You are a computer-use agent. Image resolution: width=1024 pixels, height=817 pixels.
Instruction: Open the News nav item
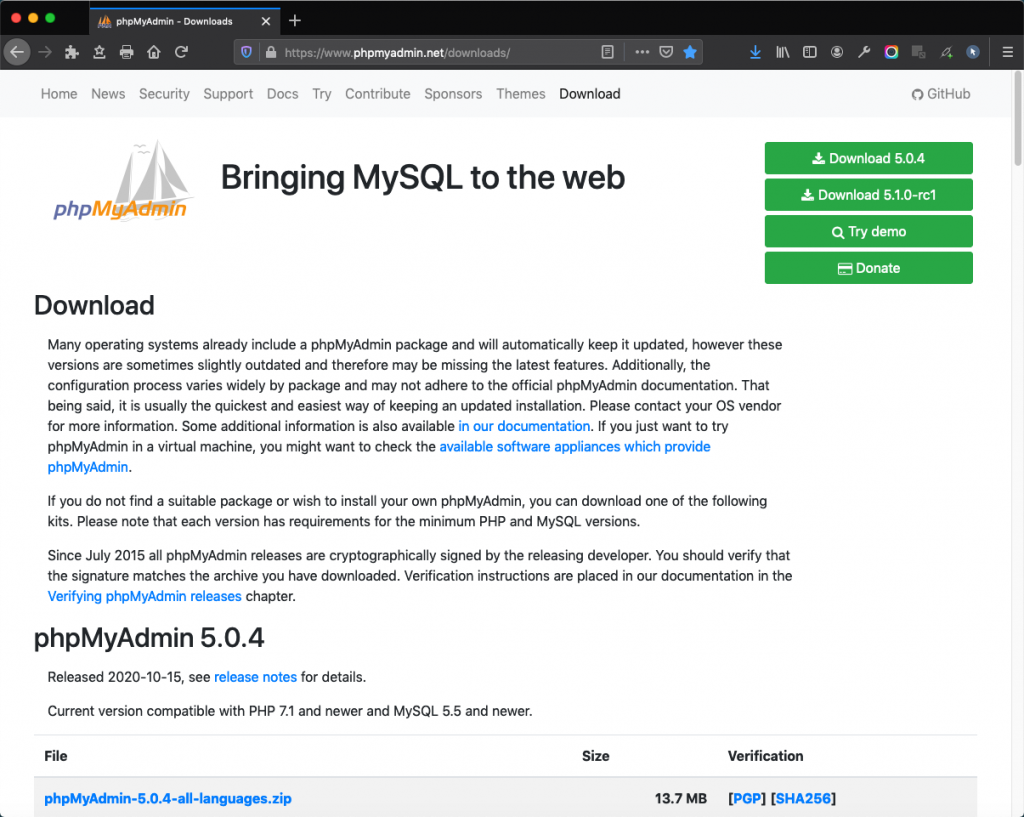108,94
